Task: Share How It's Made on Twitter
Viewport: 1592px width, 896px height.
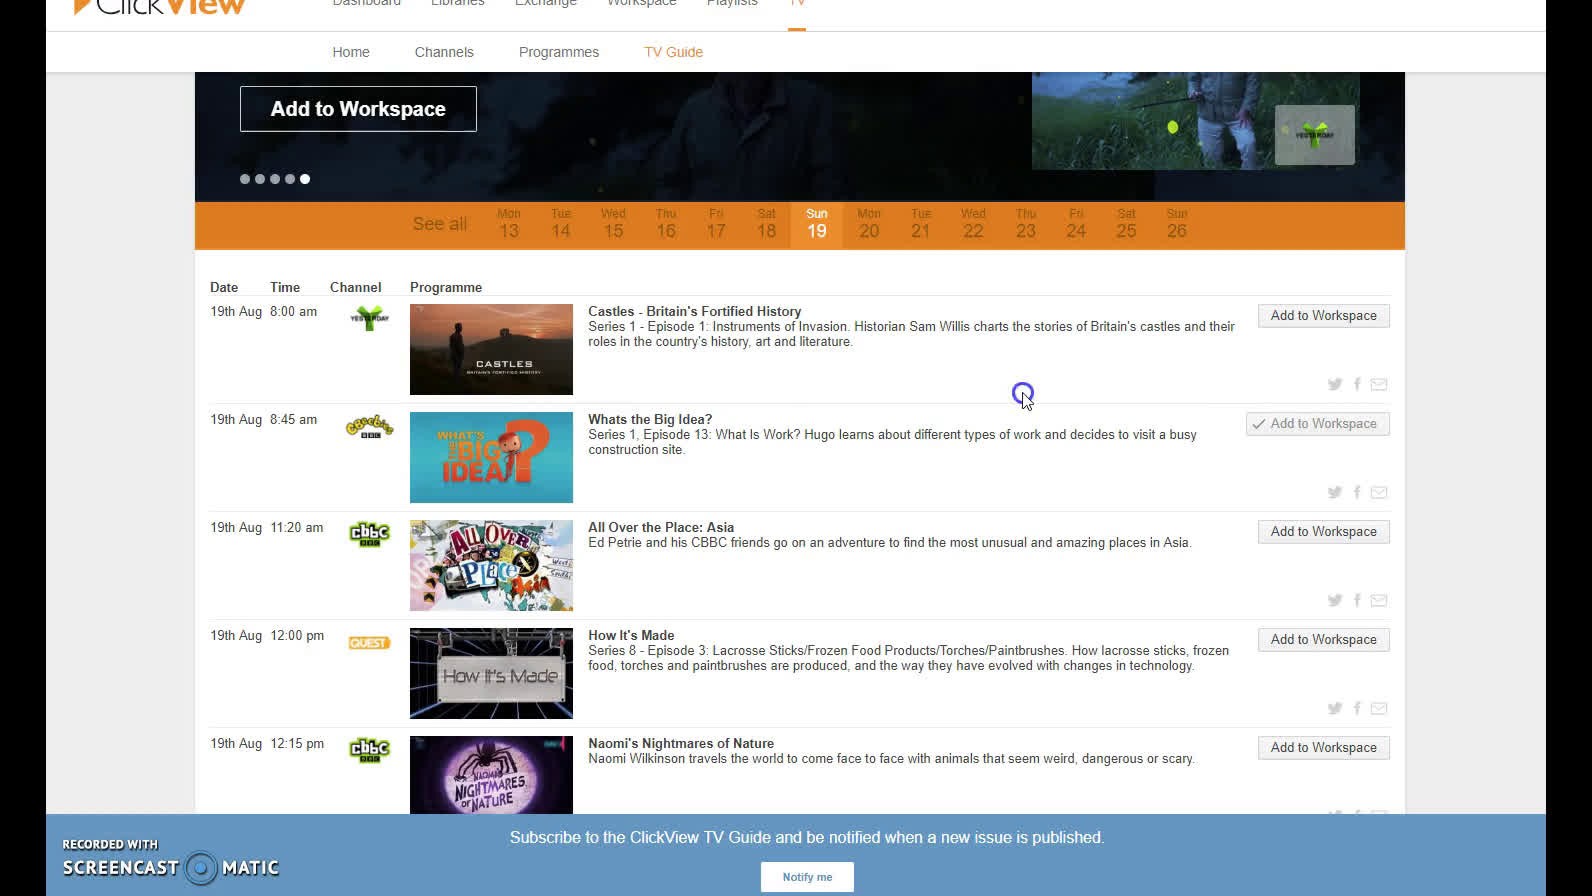Action: [1334, 708]
